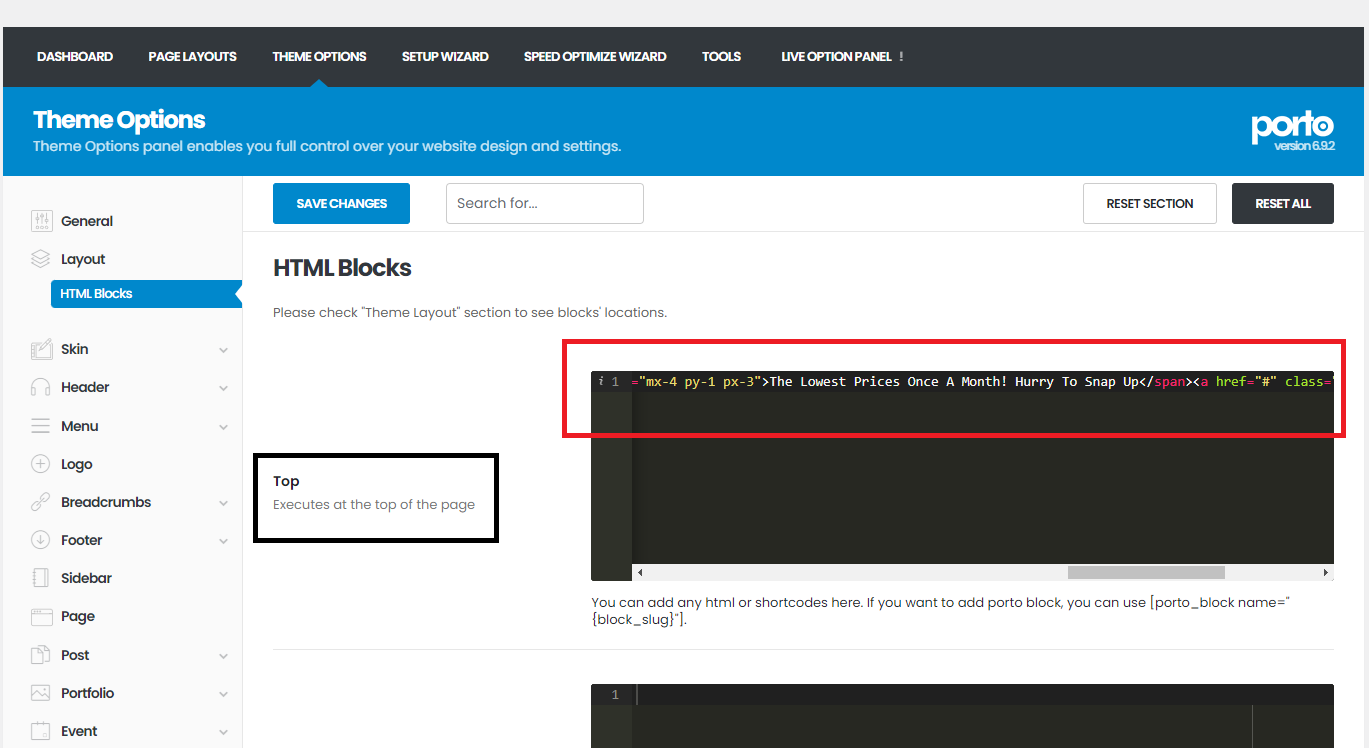
Task: Open the Page Layouts tab
Action: (192, 57)
